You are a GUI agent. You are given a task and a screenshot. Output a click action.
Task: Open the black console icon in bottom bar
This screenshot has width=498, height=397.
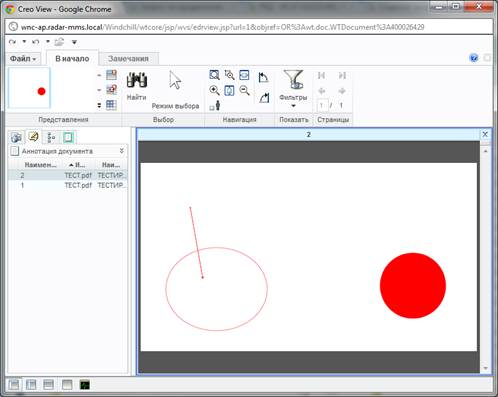tap(85, 385)
